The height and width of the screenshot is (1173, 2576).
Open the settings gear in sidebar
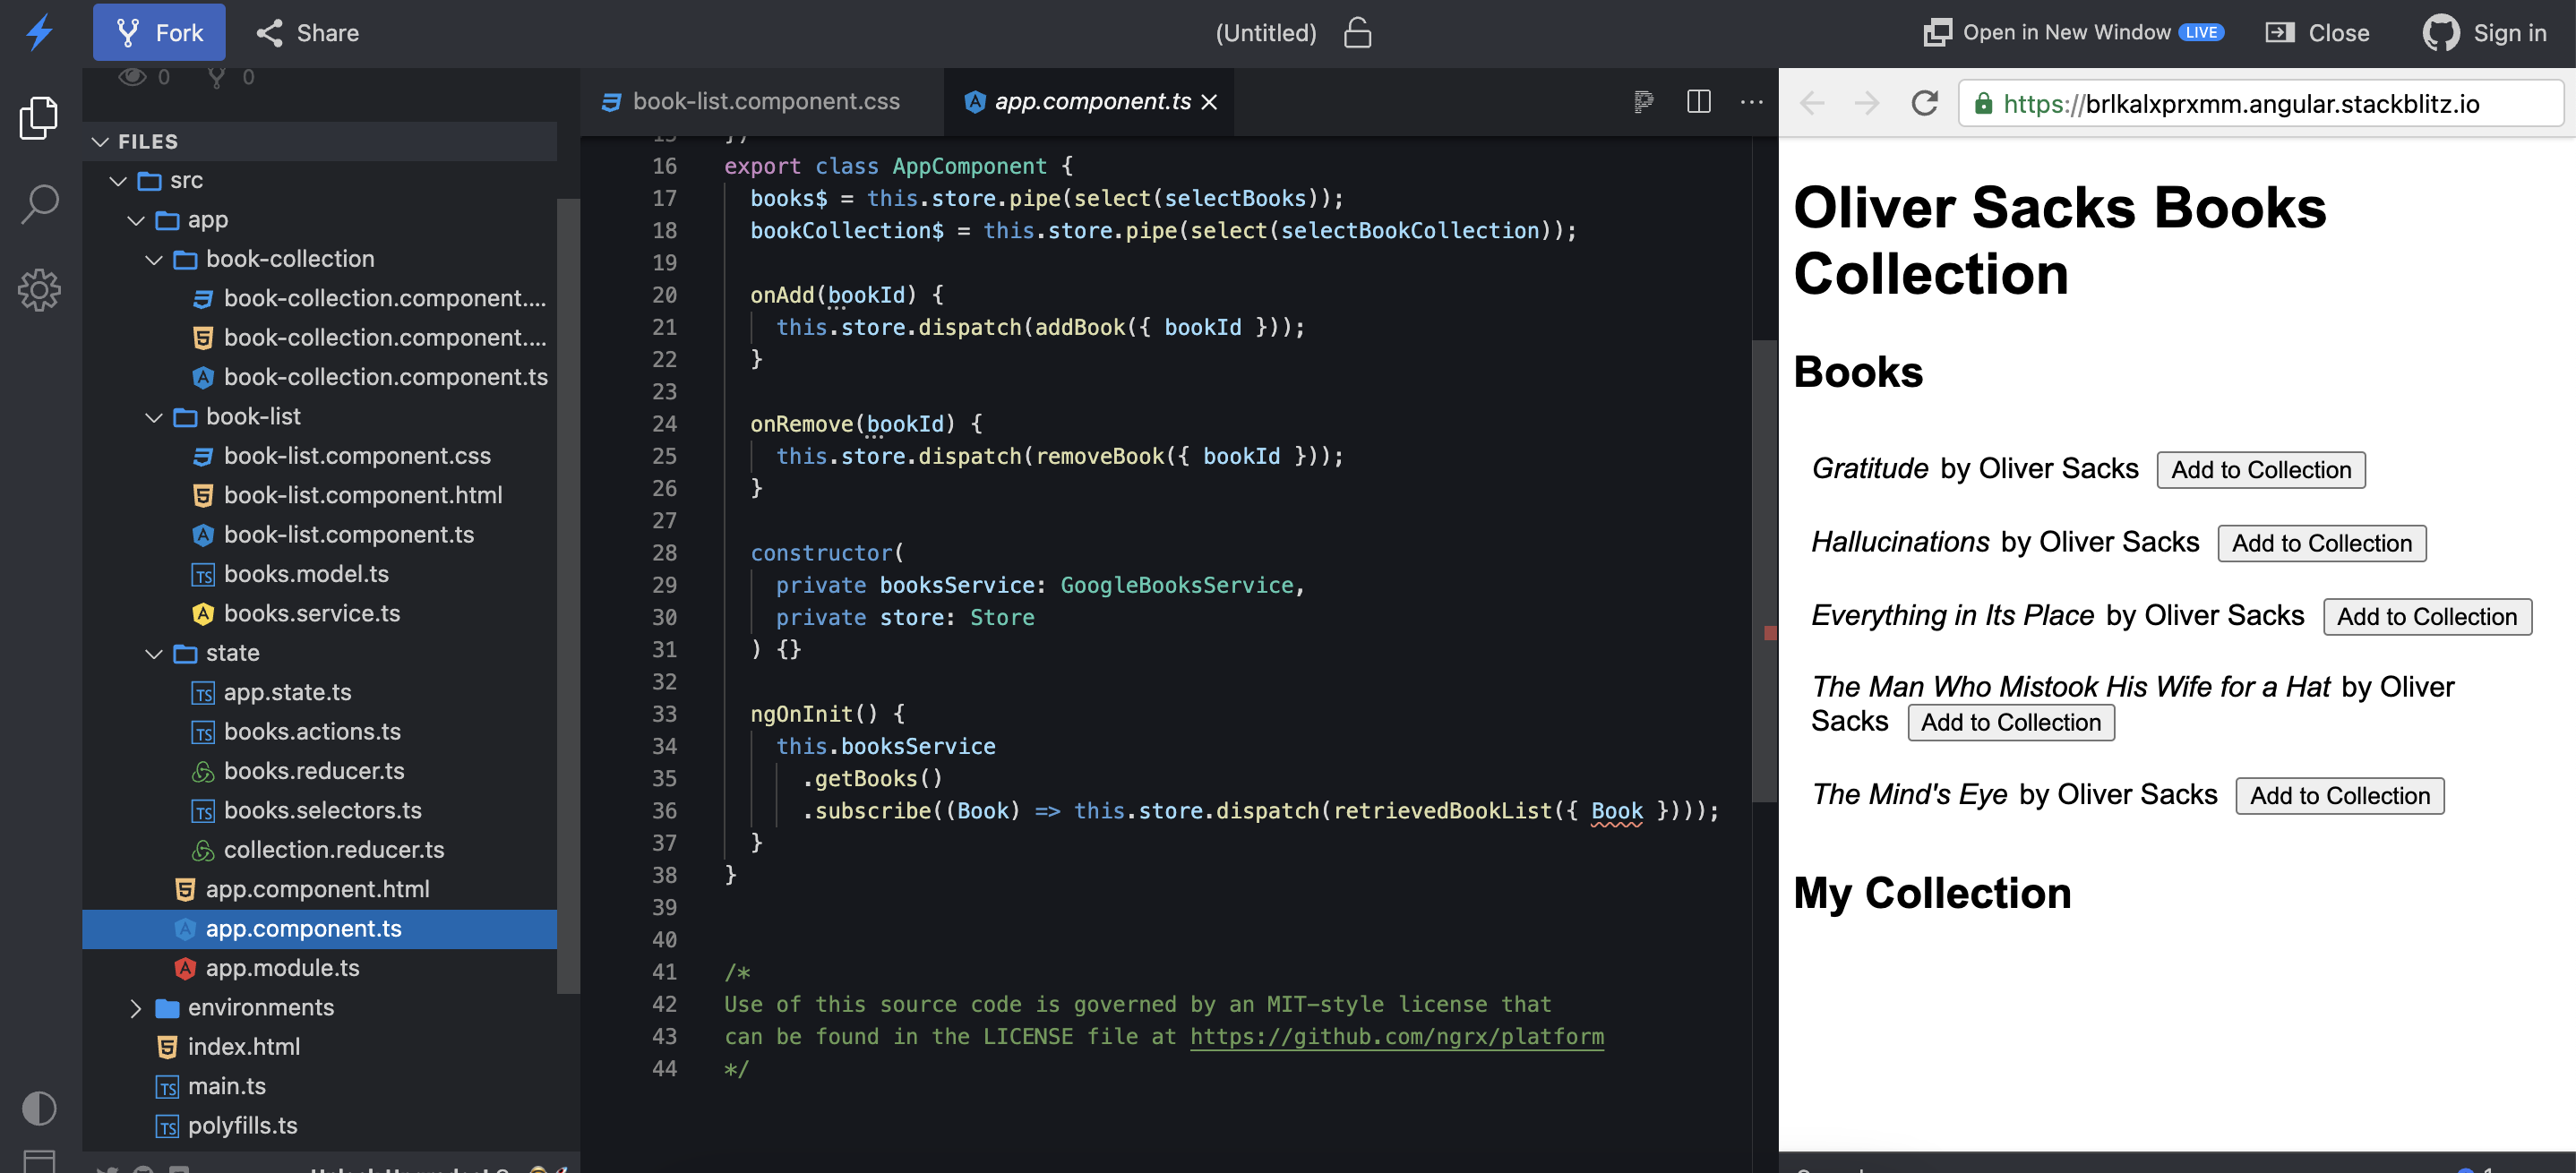point(40,290)
